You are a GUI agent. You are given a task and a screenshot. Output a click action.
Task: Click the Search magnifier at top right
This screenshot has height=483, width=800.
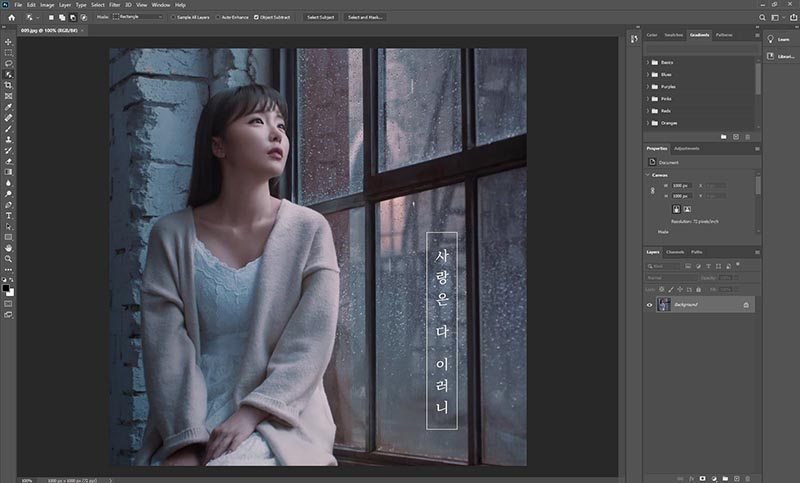coord(762,17)
